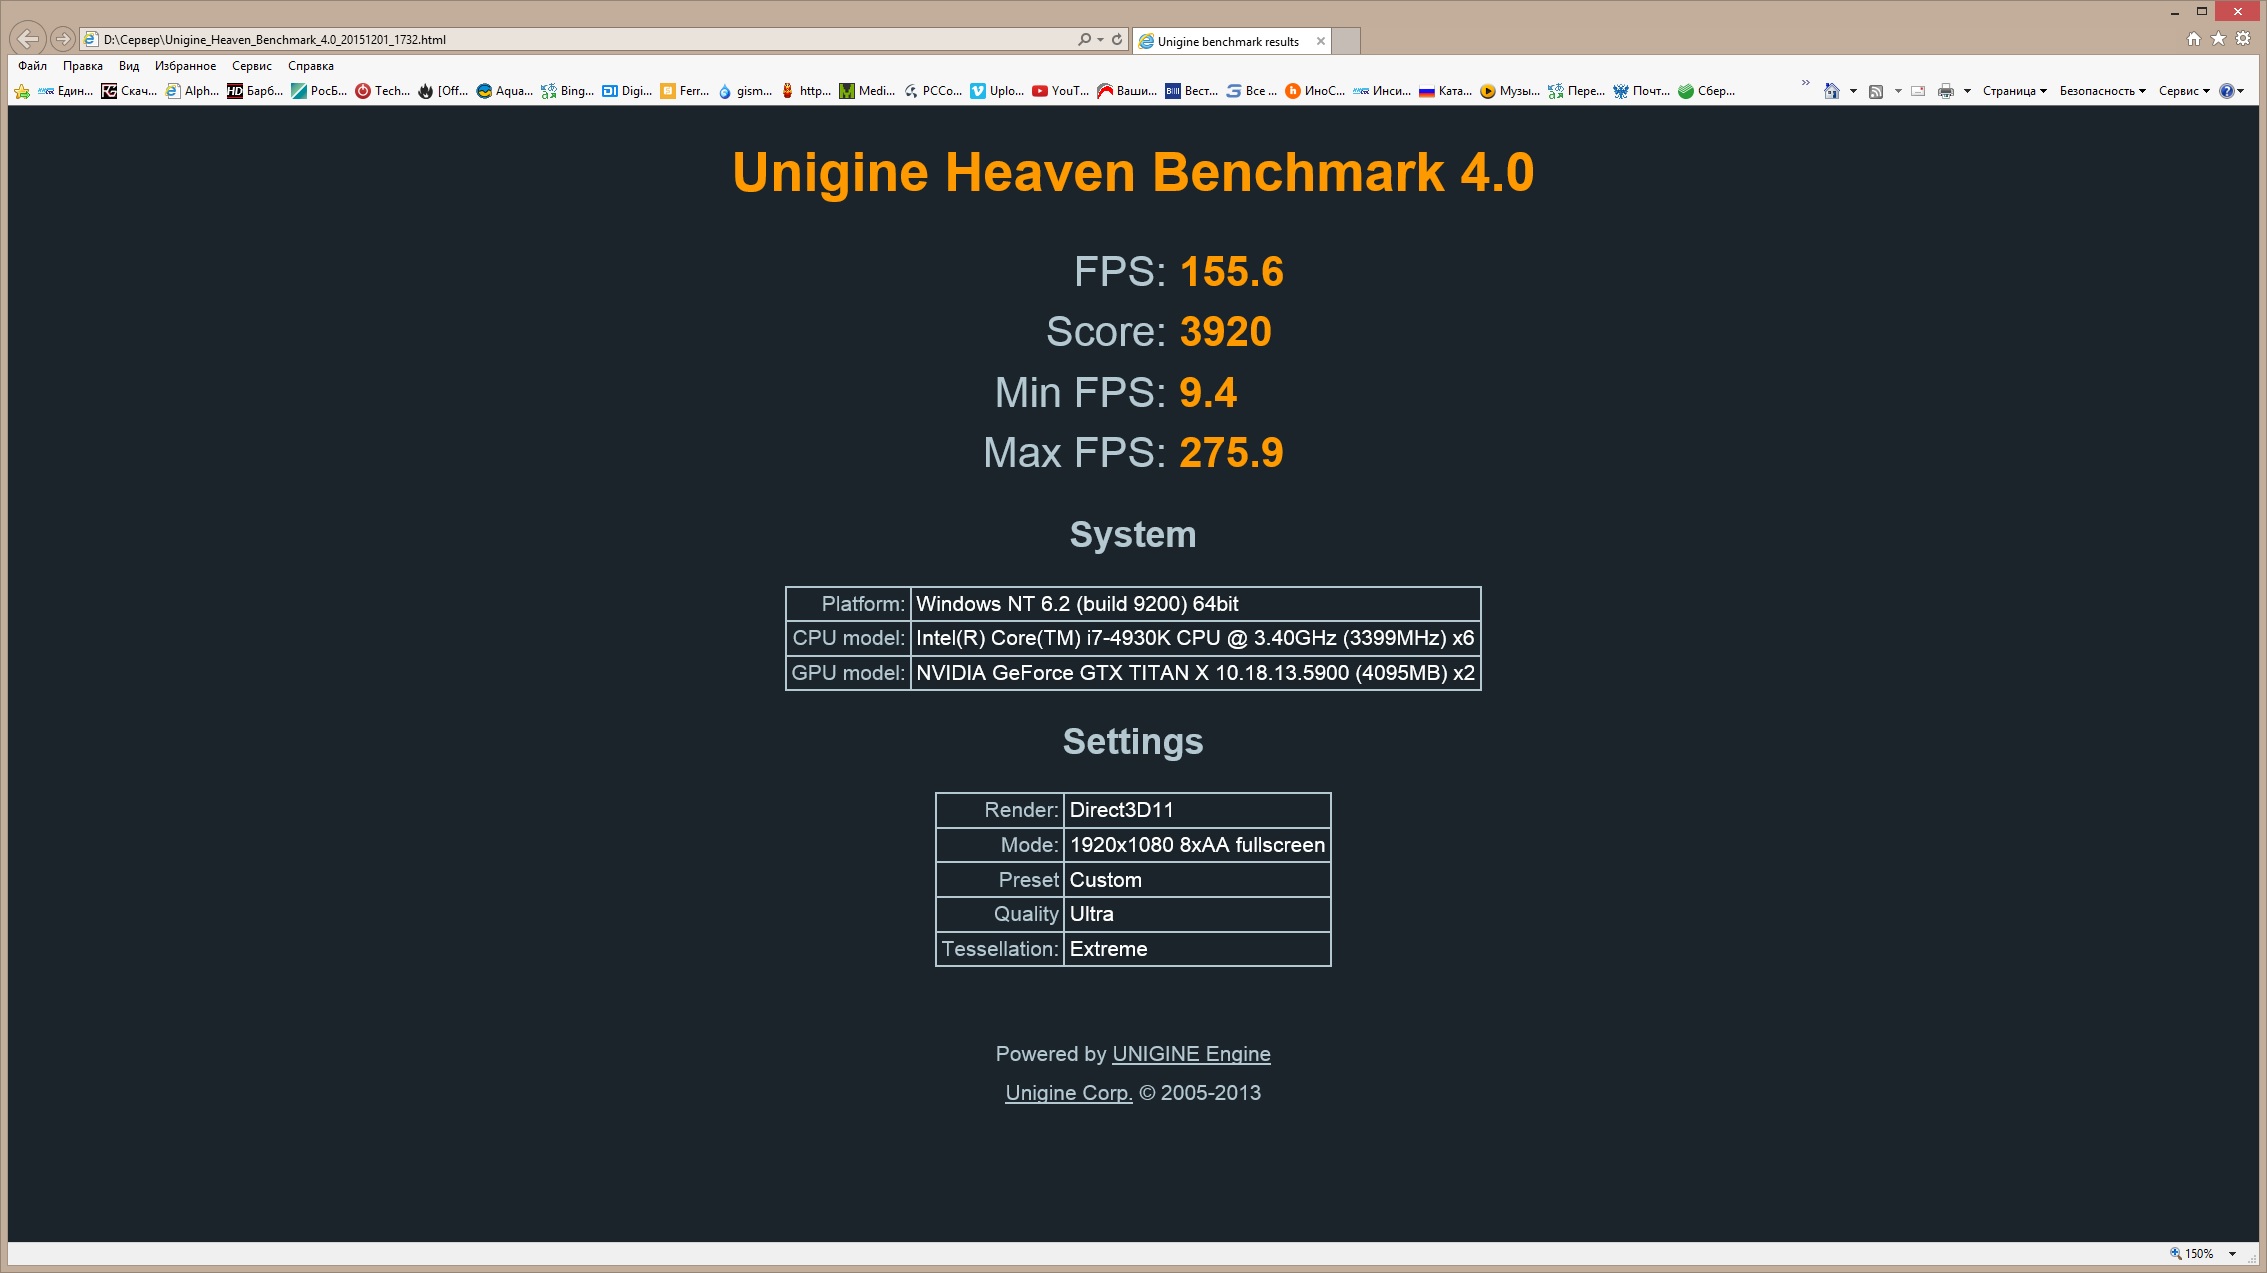Expand the Print options dropdown arrow

pyautogui.click(x=1967, y=91)
